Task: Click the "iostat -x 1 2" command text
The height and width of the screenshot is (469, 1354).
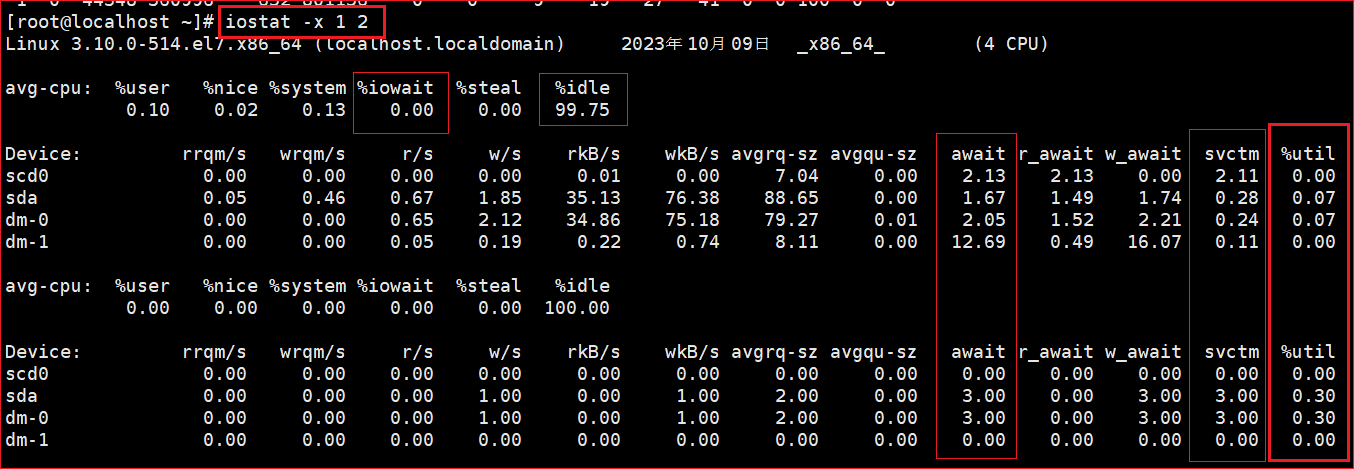Action: 299,23
